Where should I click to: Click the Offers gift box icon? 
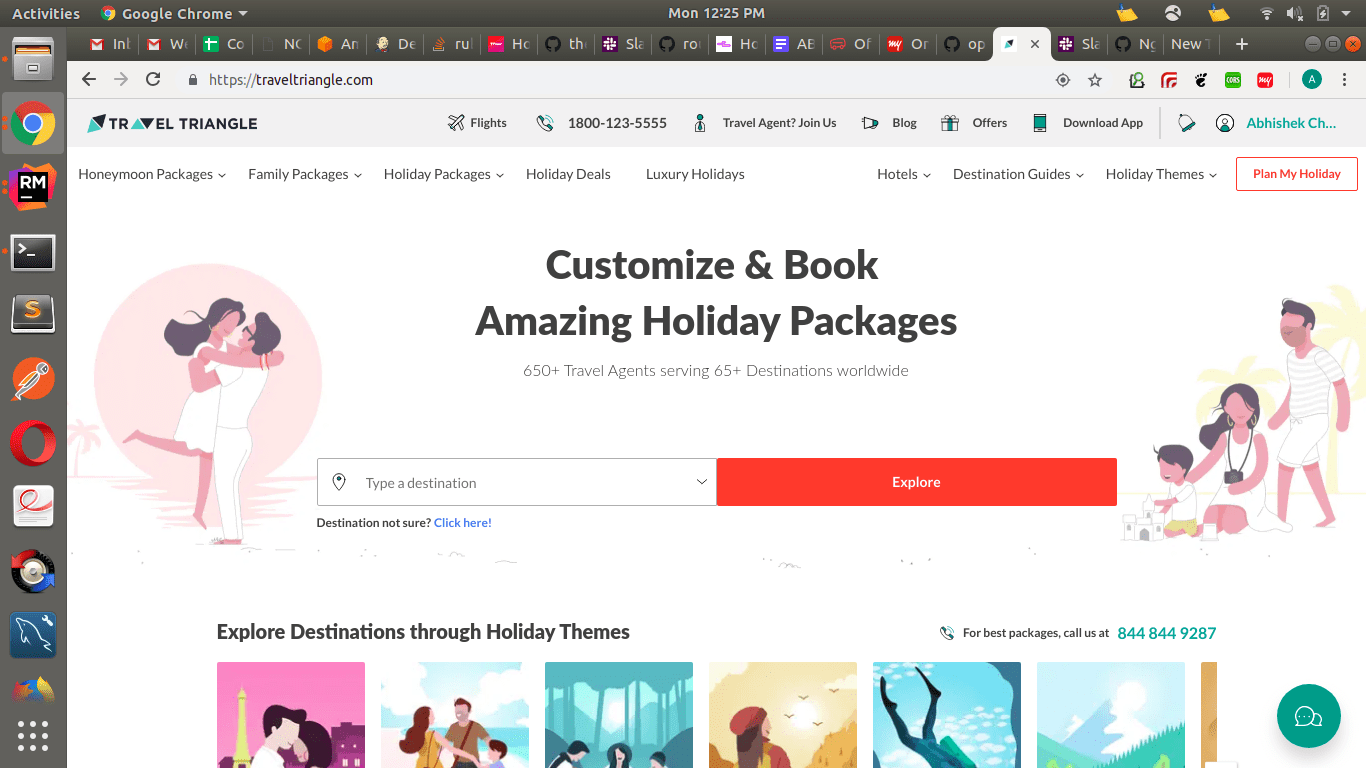(x=949, y=123)
